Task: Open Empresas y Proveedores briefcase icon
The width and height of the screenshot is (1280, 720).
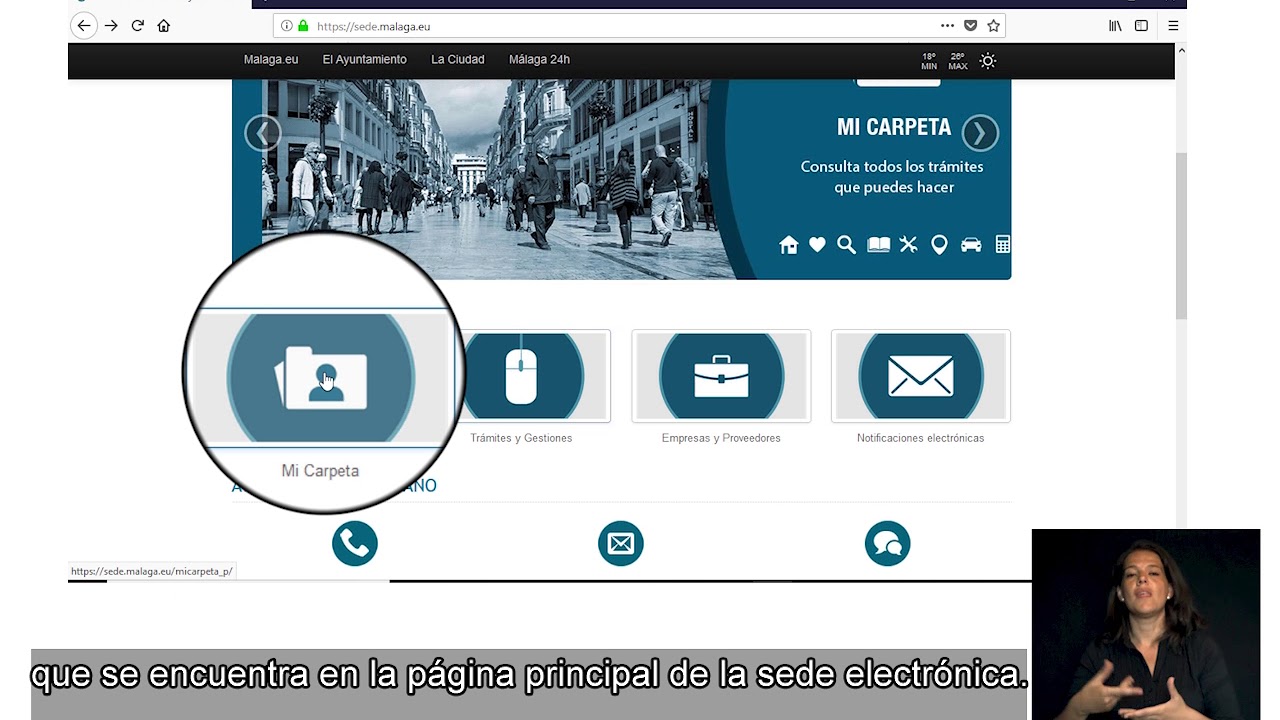Action: point(720,376)
